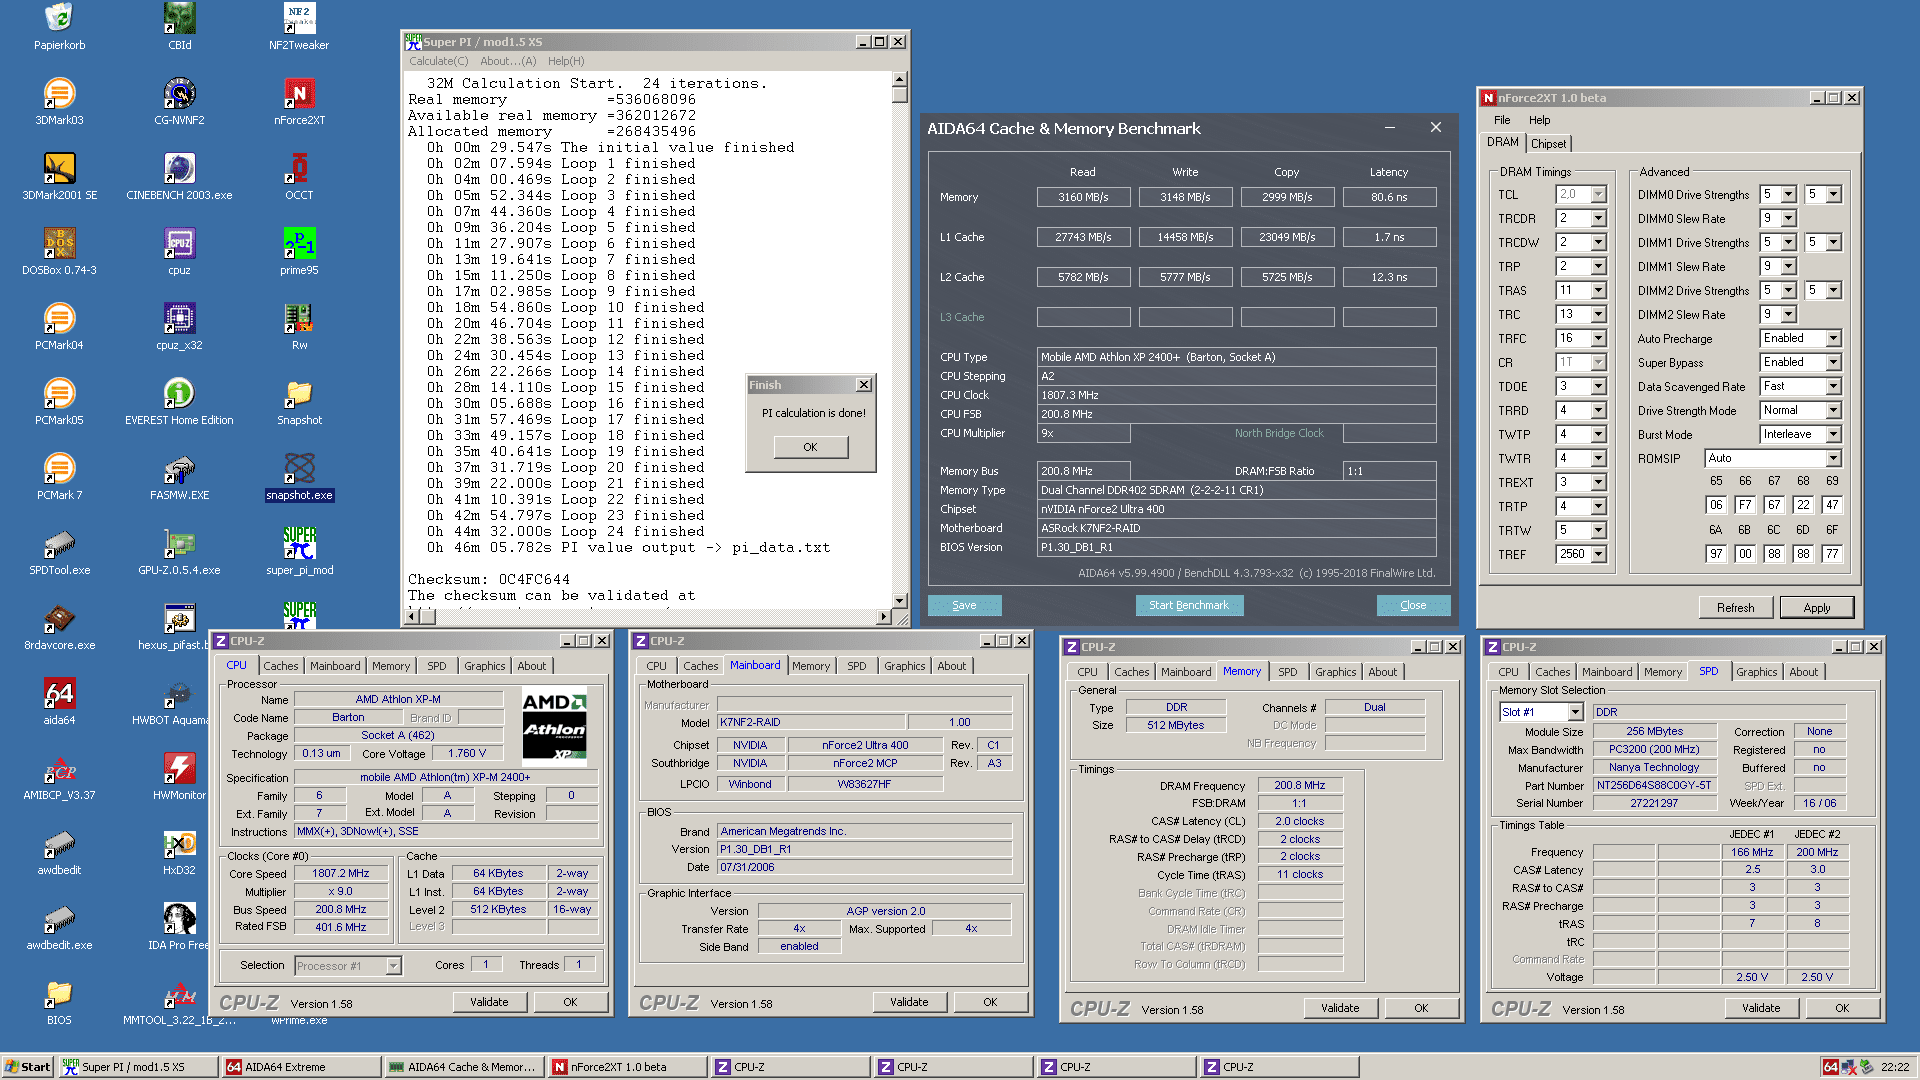
Task: Open the CINEBENCH 2003.exe icon
Action: point(179,170)
